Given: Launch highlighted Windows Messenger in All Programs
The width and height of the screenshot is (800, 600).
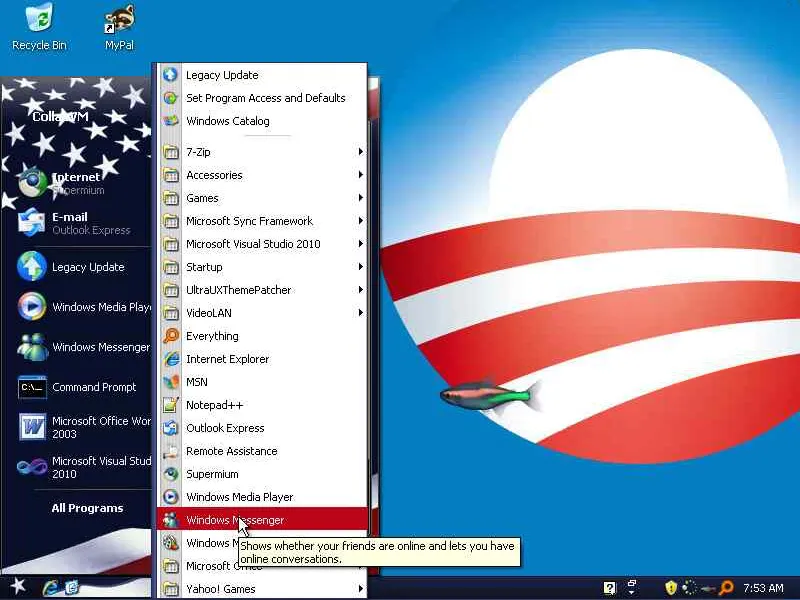Looking at the screenshot, I should tap(262, 519).
